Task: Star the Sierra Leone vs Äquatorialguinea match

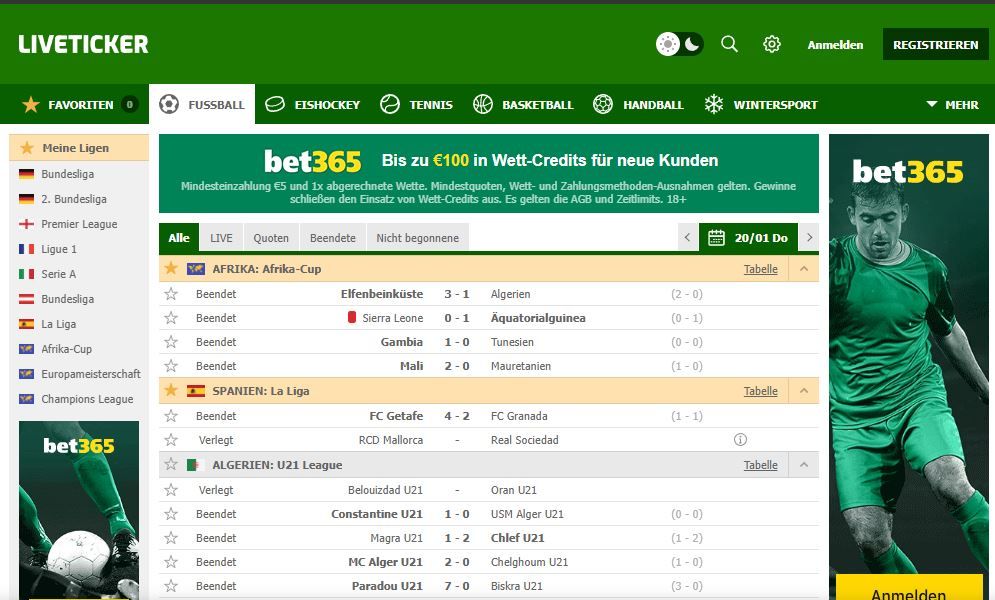Action: tap(171, 318)
